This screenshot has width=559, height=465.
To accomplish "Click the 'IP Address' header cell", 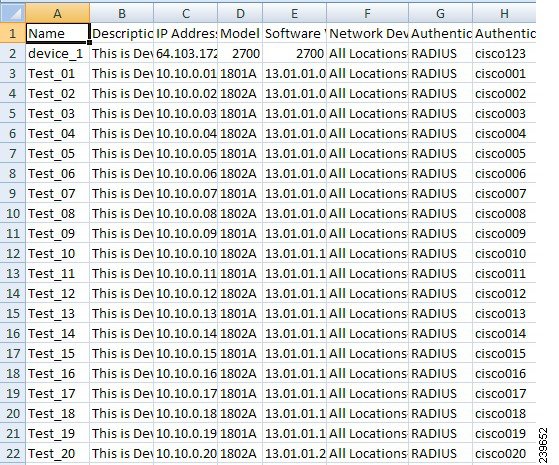I will coord(185,33).
